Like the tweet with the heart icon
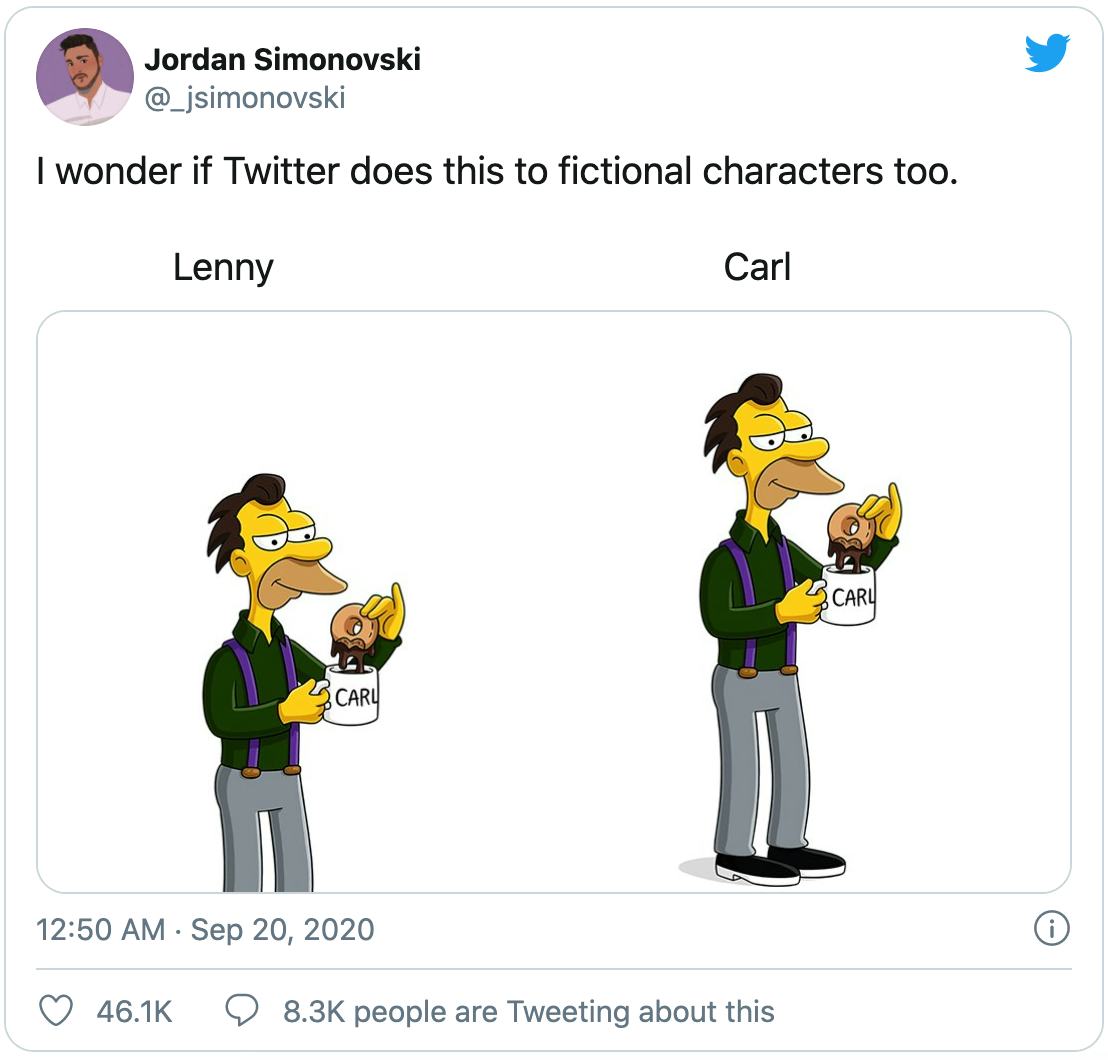 pos(56,1011)
